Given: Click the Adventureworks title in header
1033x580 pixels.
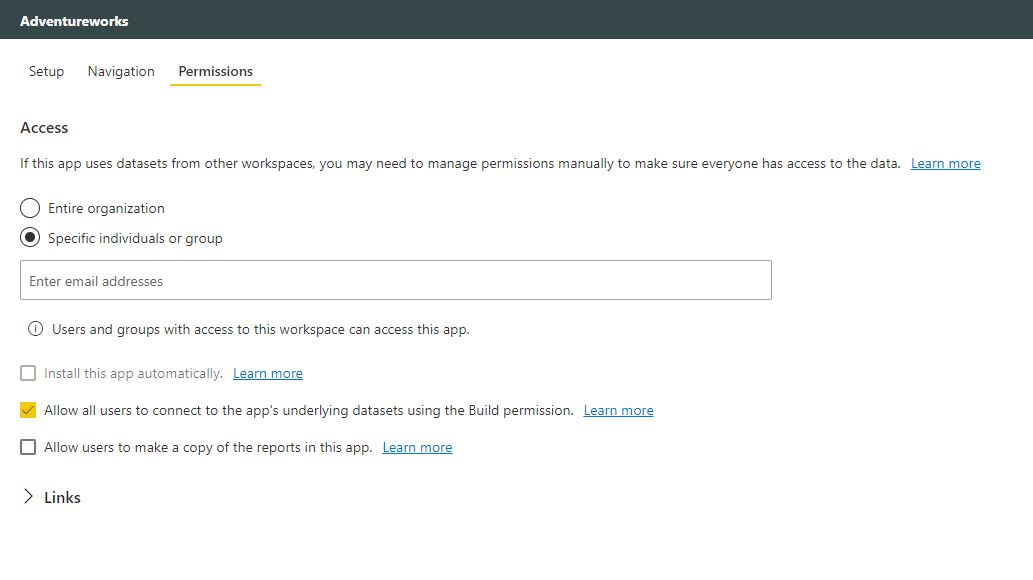Looking at the screenshot, I should click(74, 20).
